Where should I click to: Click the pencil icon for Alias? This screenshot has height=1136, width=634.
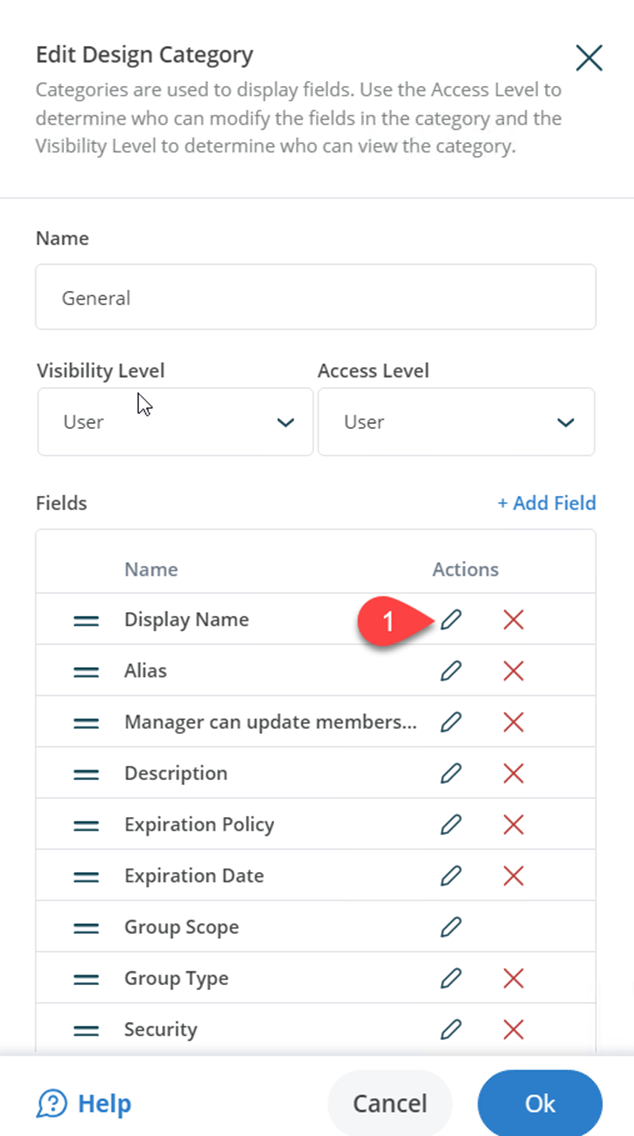point(451,671)
